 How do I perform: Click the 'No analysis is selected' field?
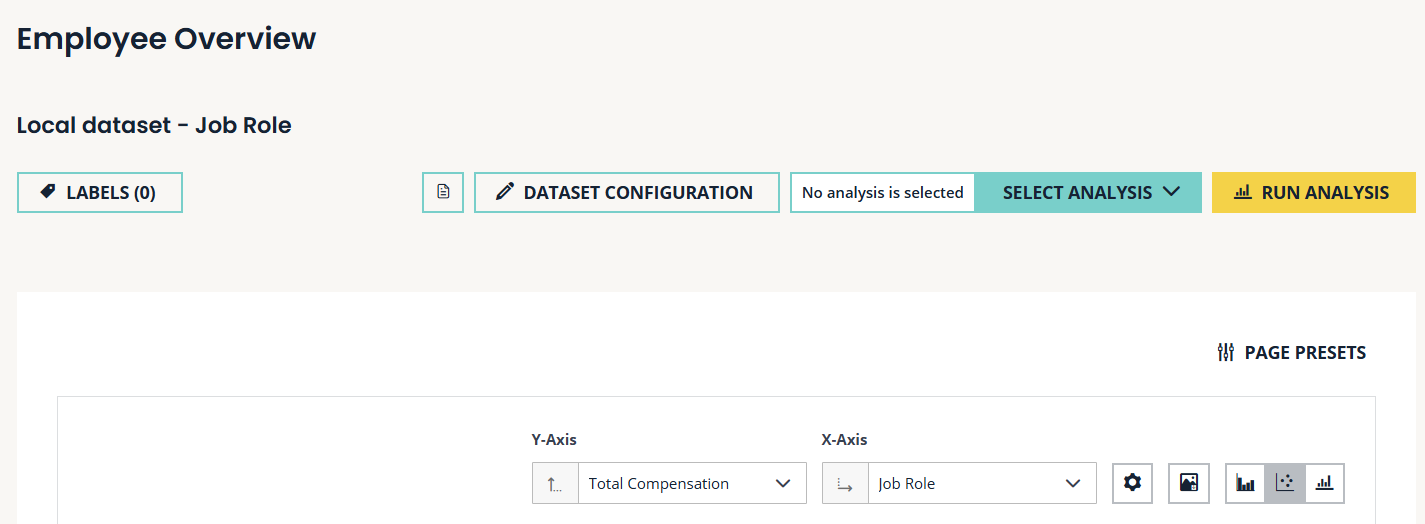click(882, 192)
